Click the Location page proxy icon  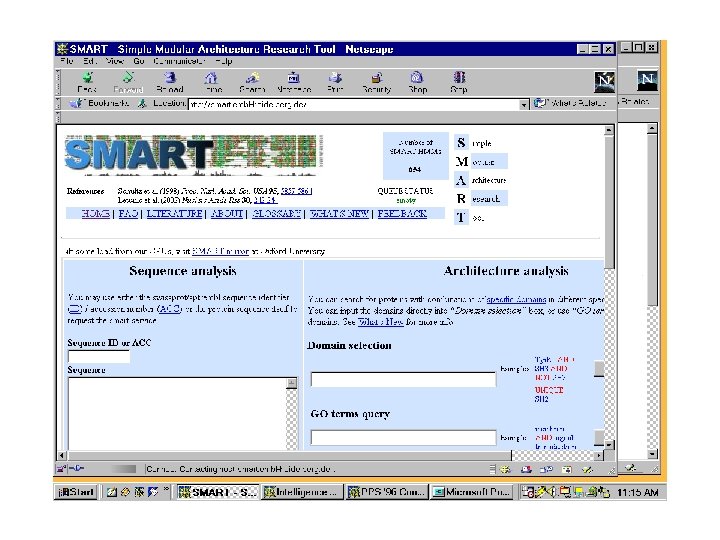click(x=142, y=103)
